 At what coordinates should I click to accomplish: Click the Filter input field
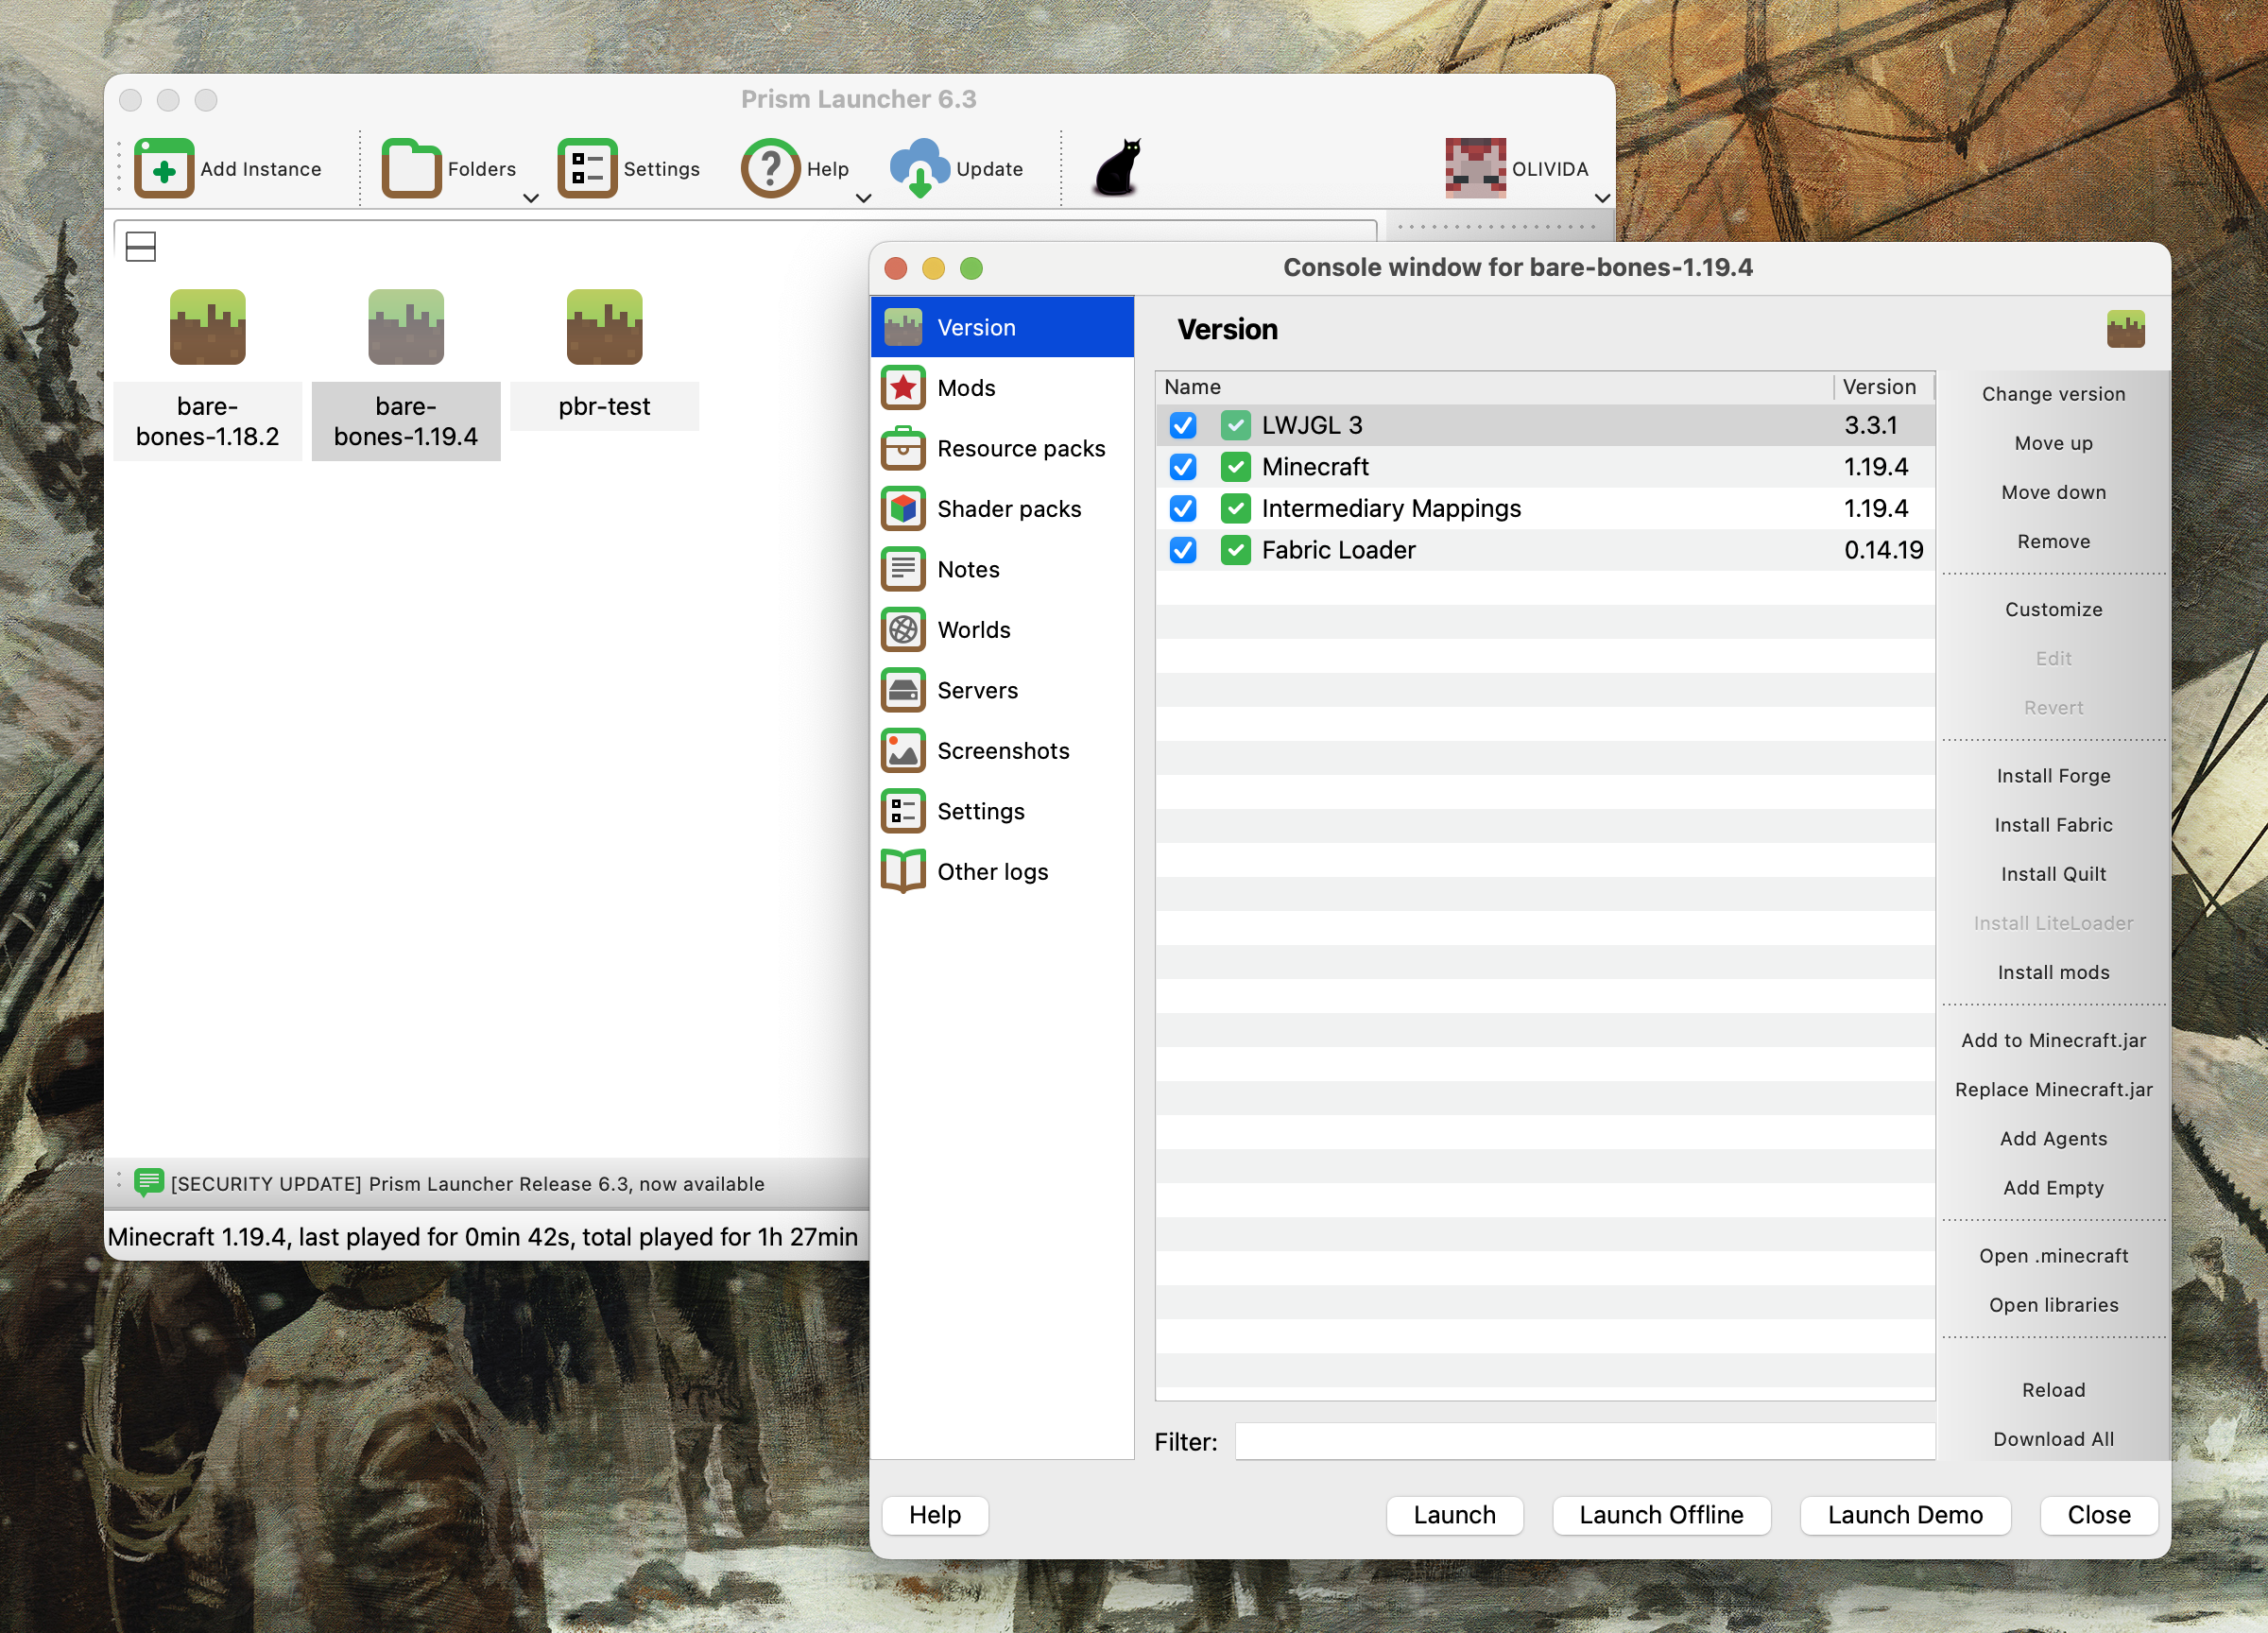(1584, 1441)
